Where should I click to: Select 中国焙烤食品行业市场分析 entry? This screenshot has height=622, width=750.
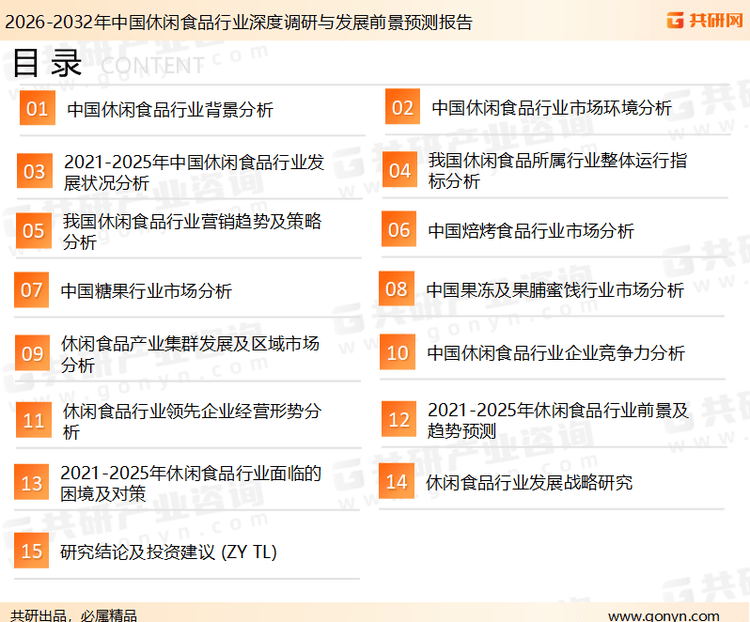pyautogui.click(x=531, y=231)
